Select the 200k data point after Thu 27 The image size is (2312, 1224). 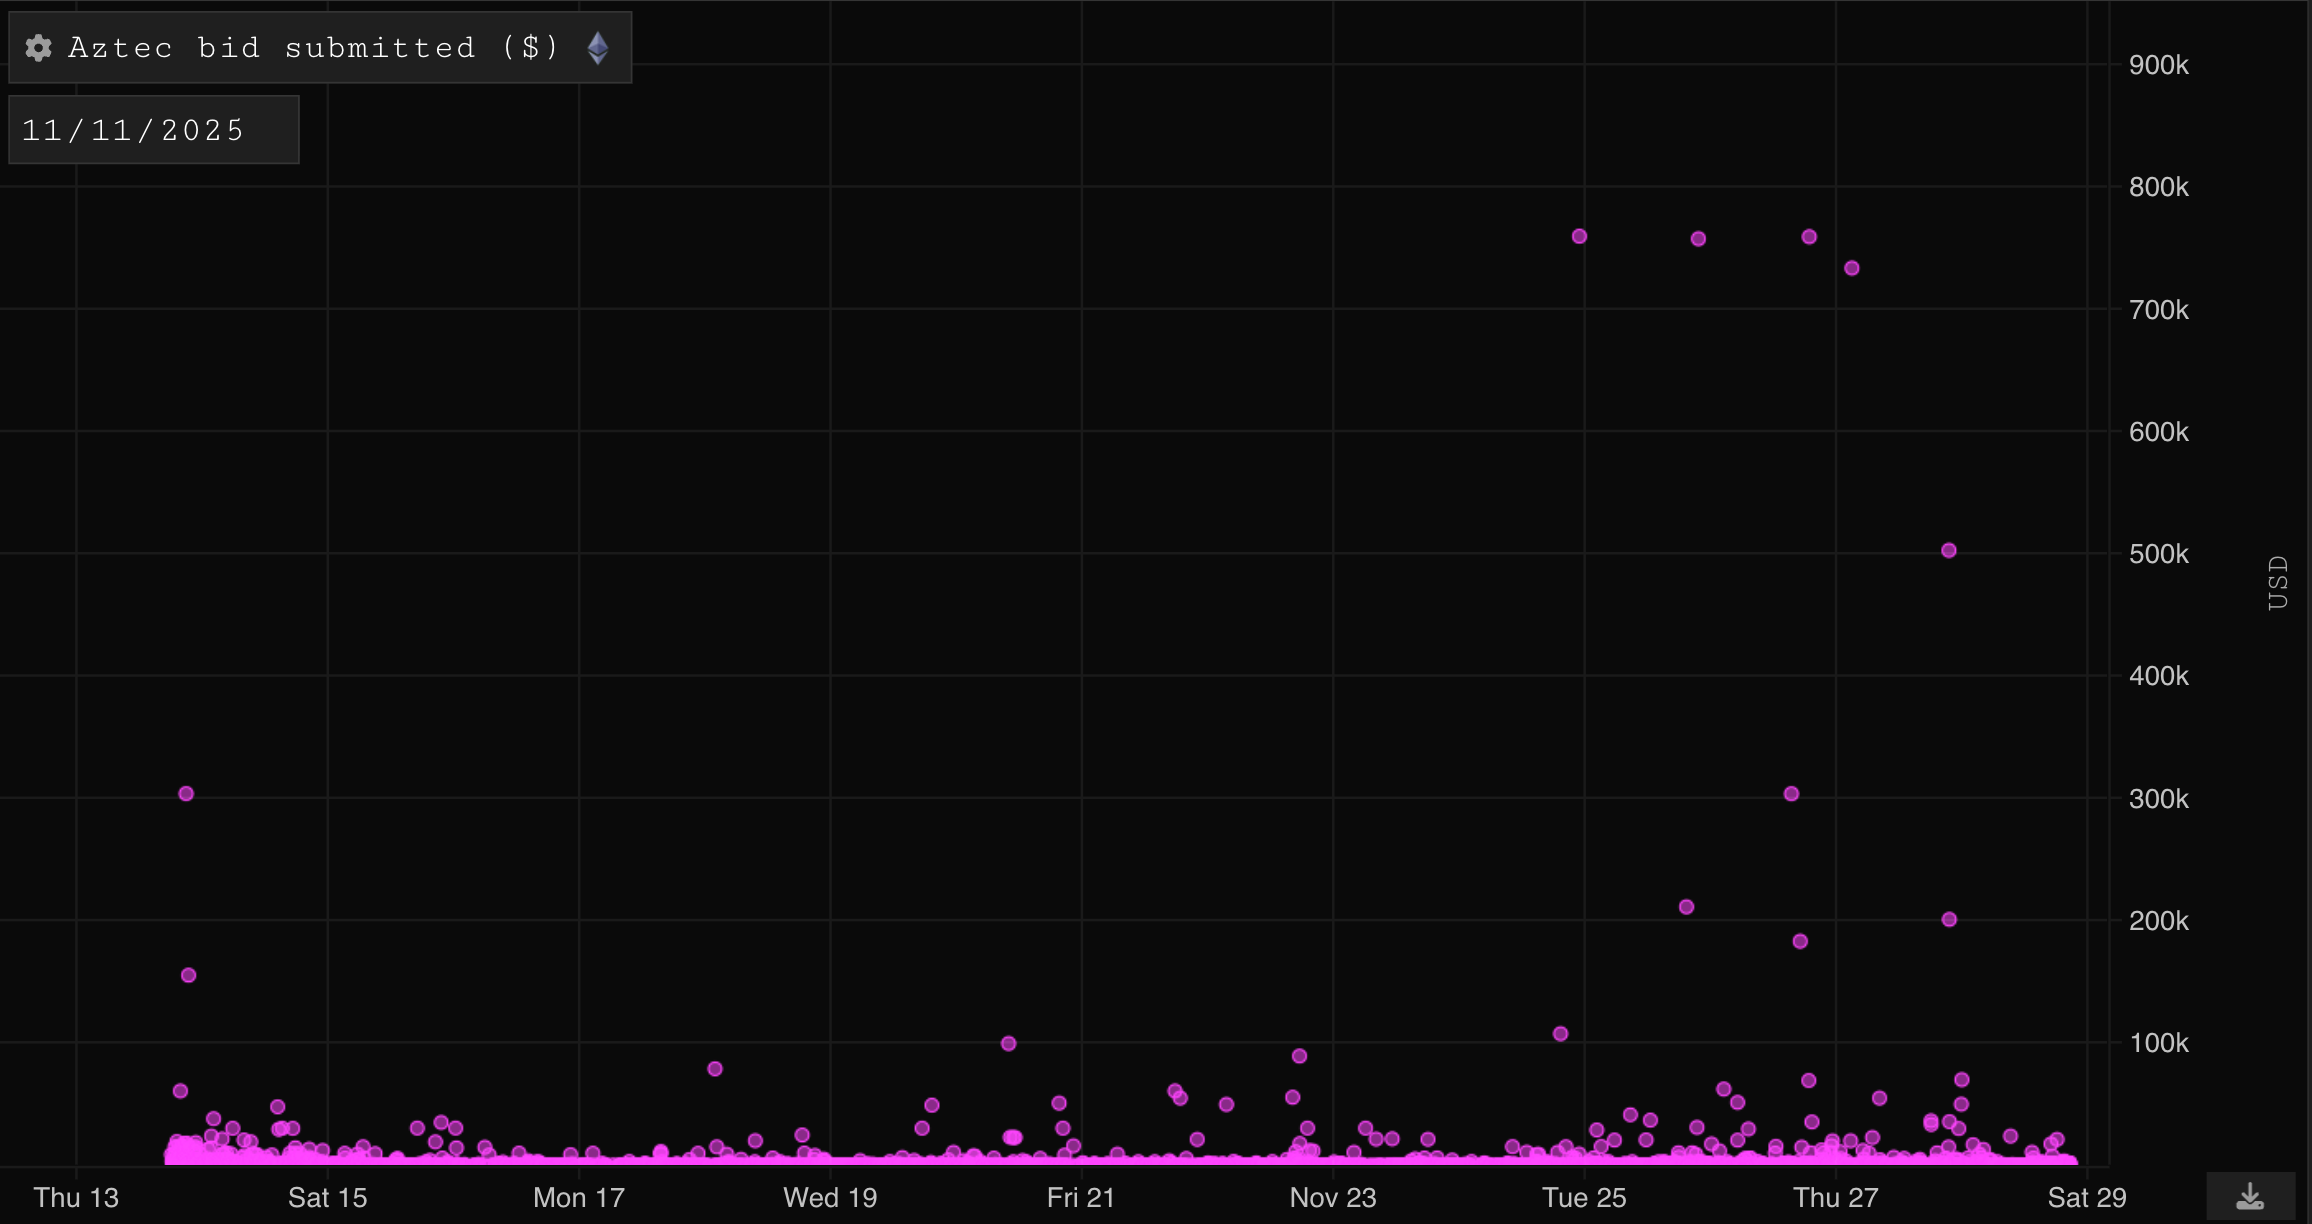1949,920
